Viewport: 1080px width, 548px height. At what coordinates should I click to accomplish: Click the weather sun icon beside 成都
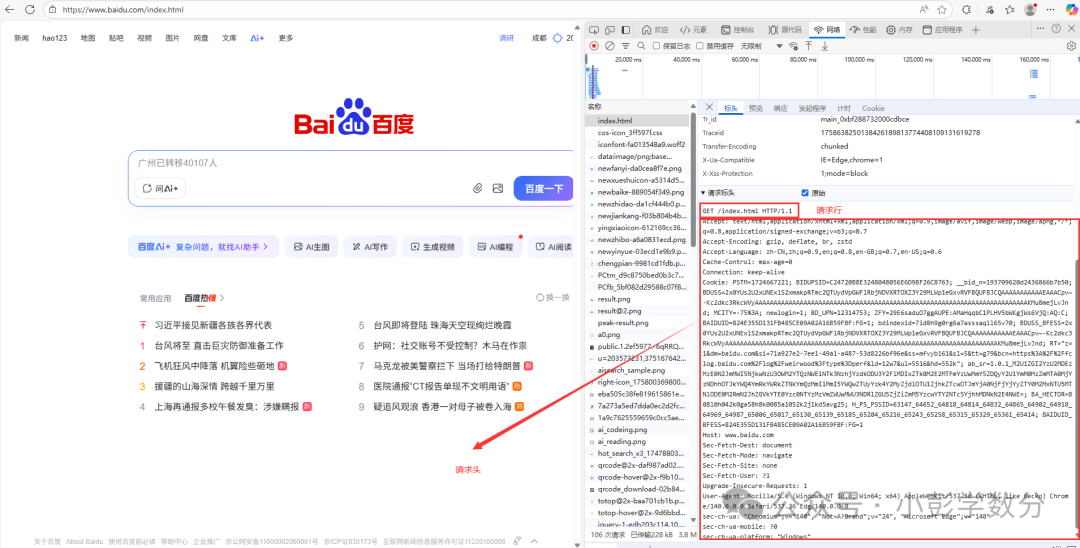(557, 38)
